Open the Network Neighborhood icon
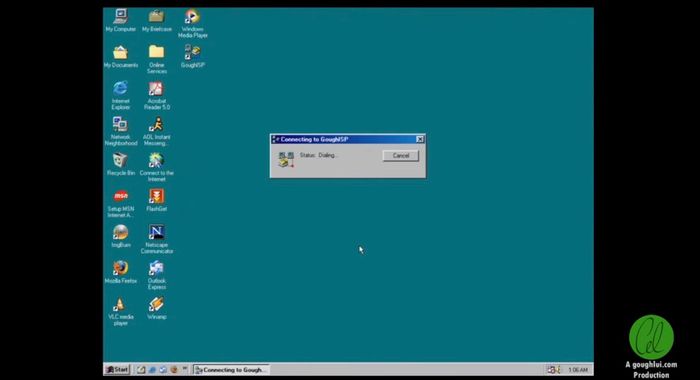This screenshot has height=380, width=700. (121, 131)
